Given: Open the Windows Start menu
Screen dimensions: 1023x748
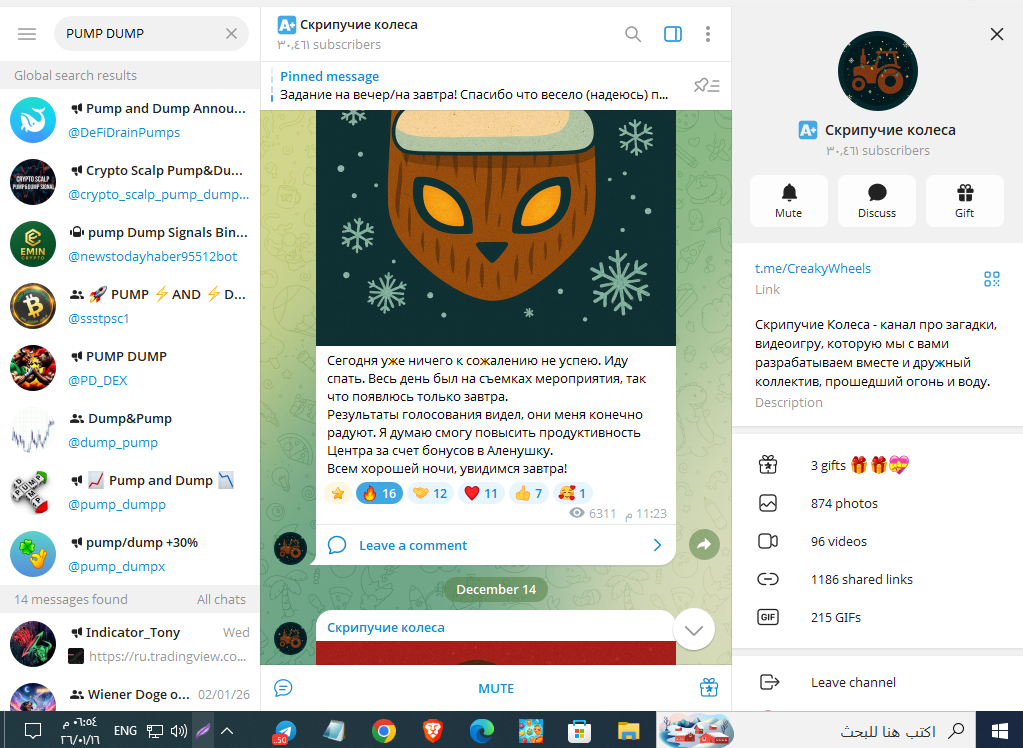Looking at the screenshot, I should click(x=1000, y=730).
